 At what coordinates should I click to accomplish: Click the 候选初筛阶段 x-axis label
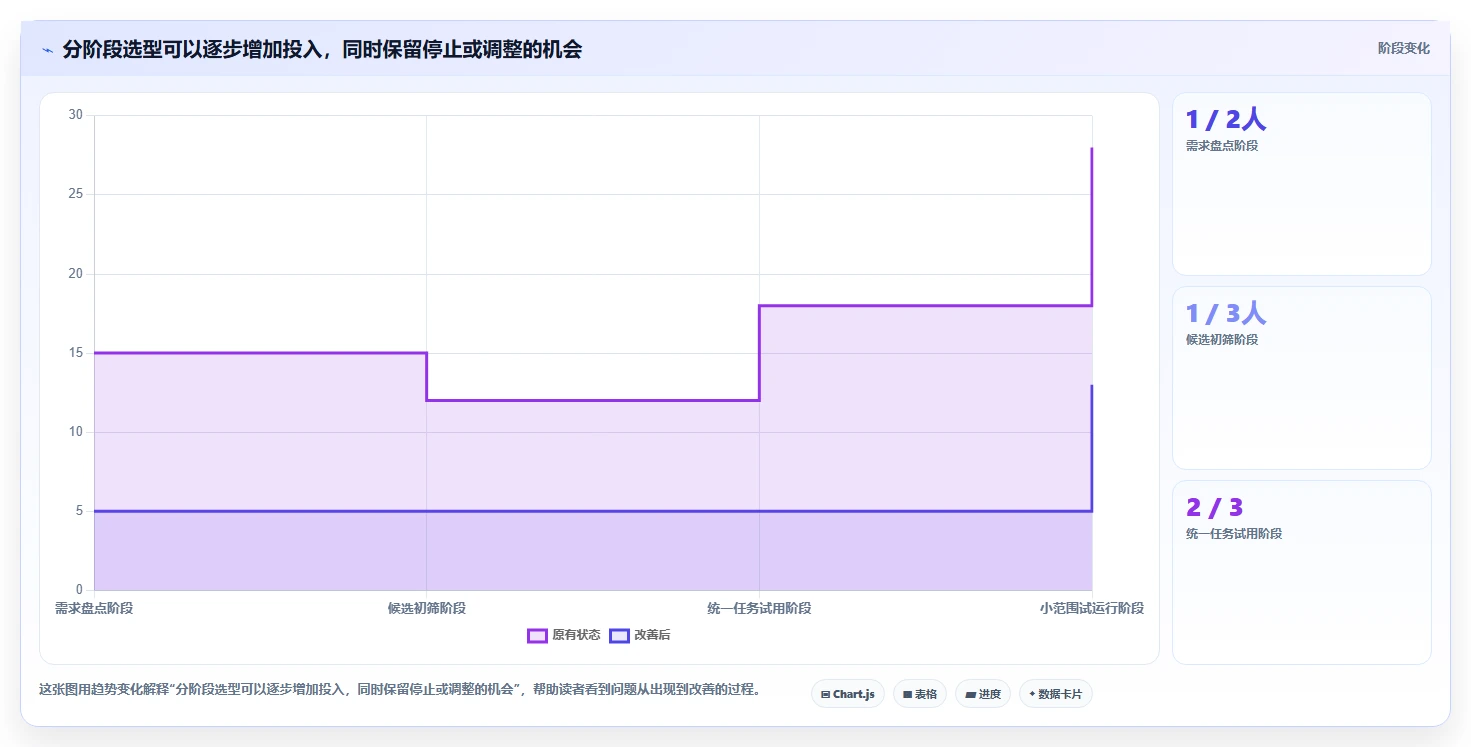tap(427, 608)
